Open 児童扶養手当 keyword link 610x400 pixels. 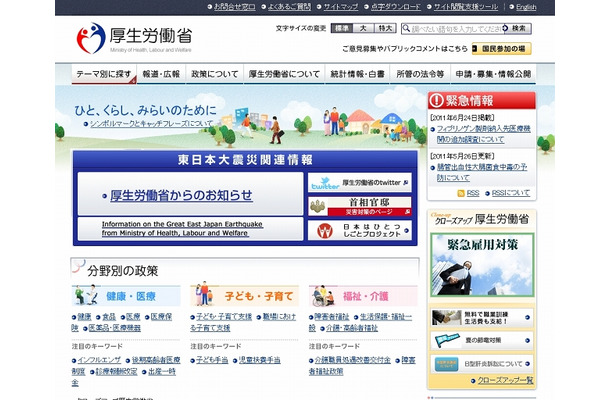tap(259, 360)
